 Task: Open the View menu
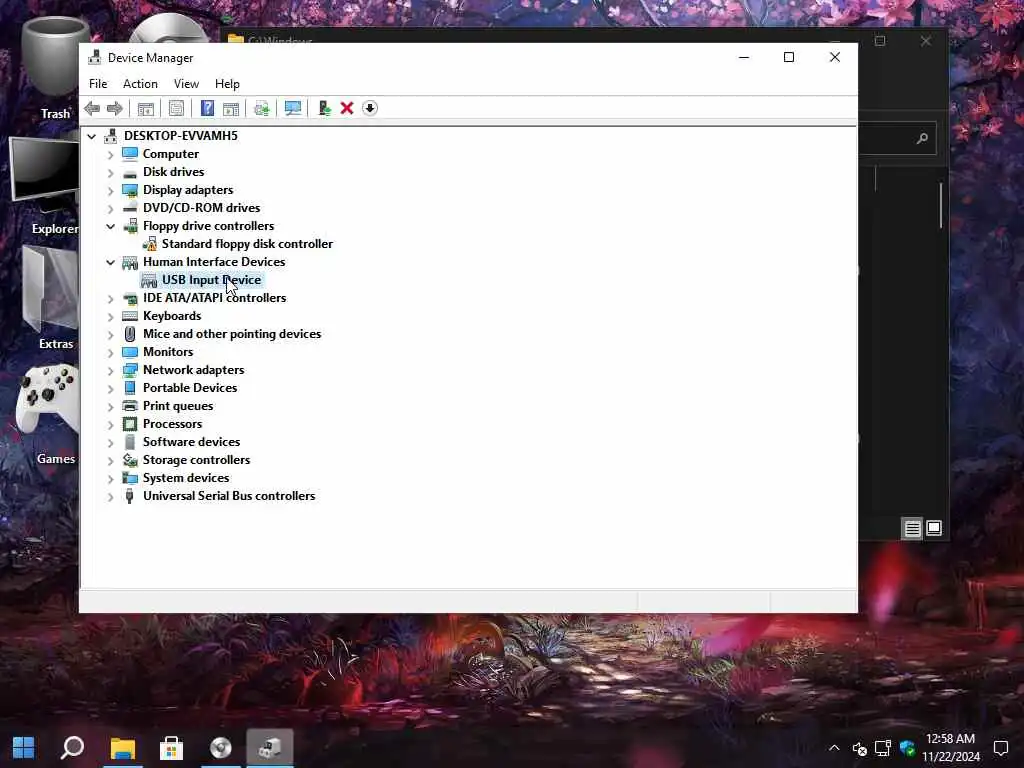pos(186,84)
